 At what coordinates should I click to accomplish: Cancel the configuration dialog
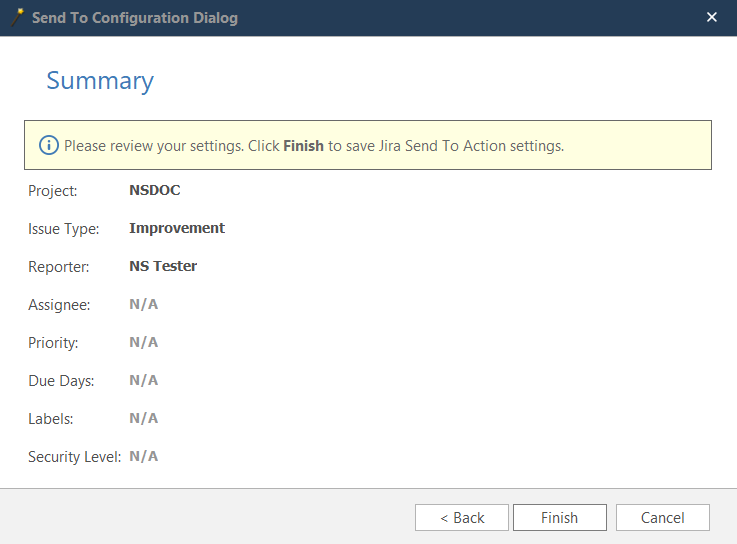point(662,517)
